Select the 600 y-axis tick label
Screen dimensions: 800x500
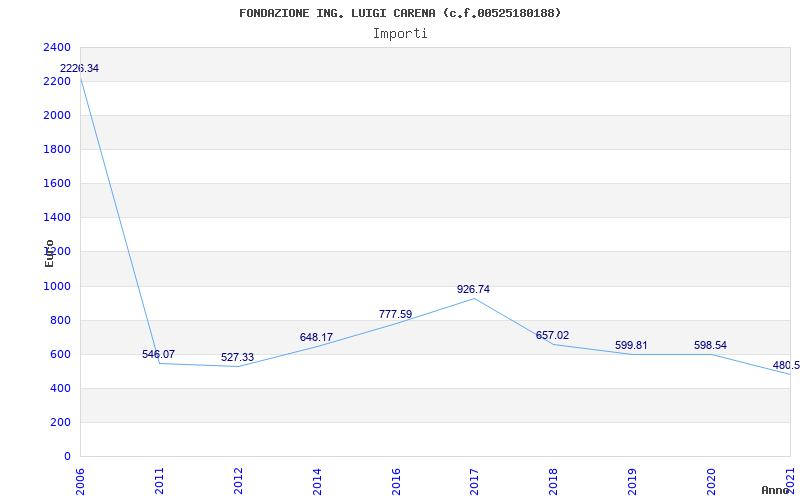click(x=61, y=355)
